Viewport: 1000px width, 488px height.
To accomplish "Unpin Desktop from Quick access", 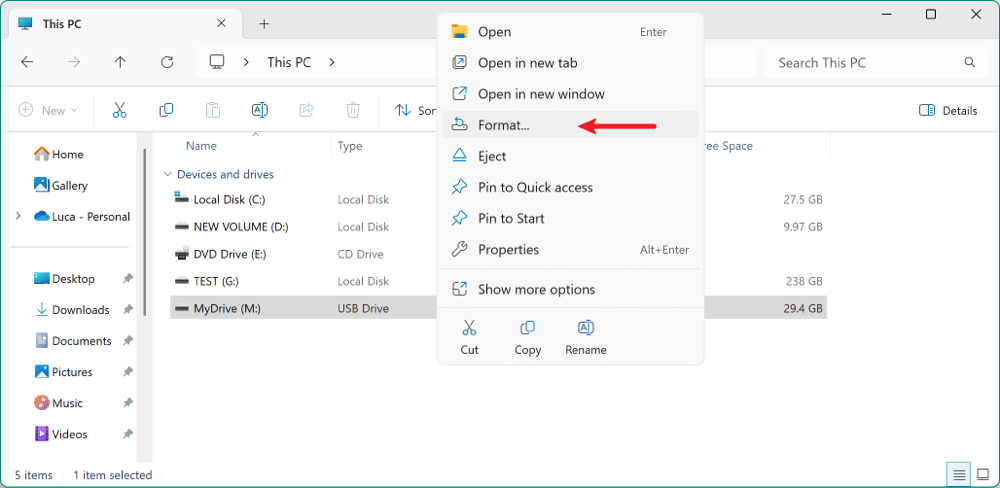I will (x=128, y=279).
